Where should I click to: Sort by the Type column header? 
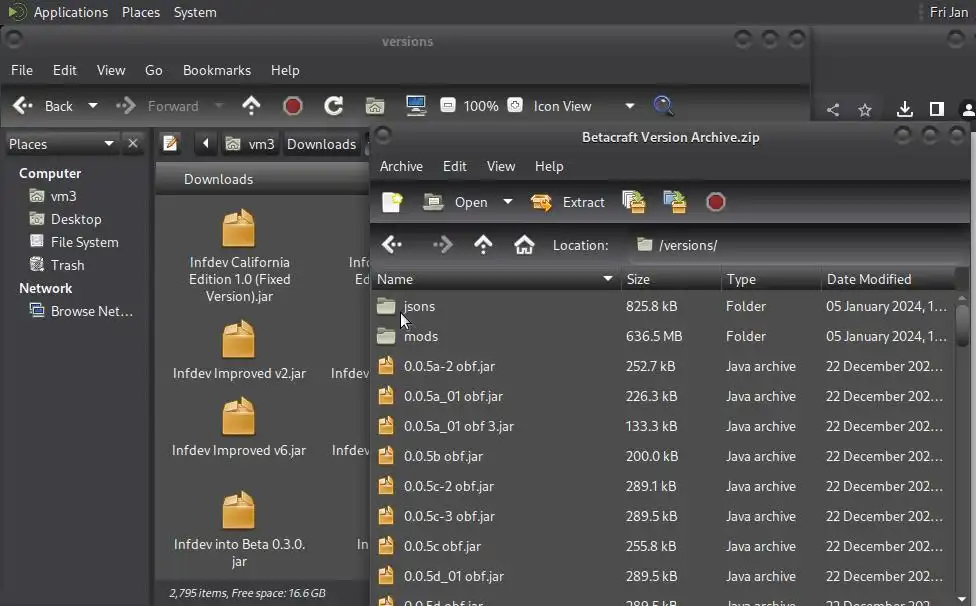(771, 279)
